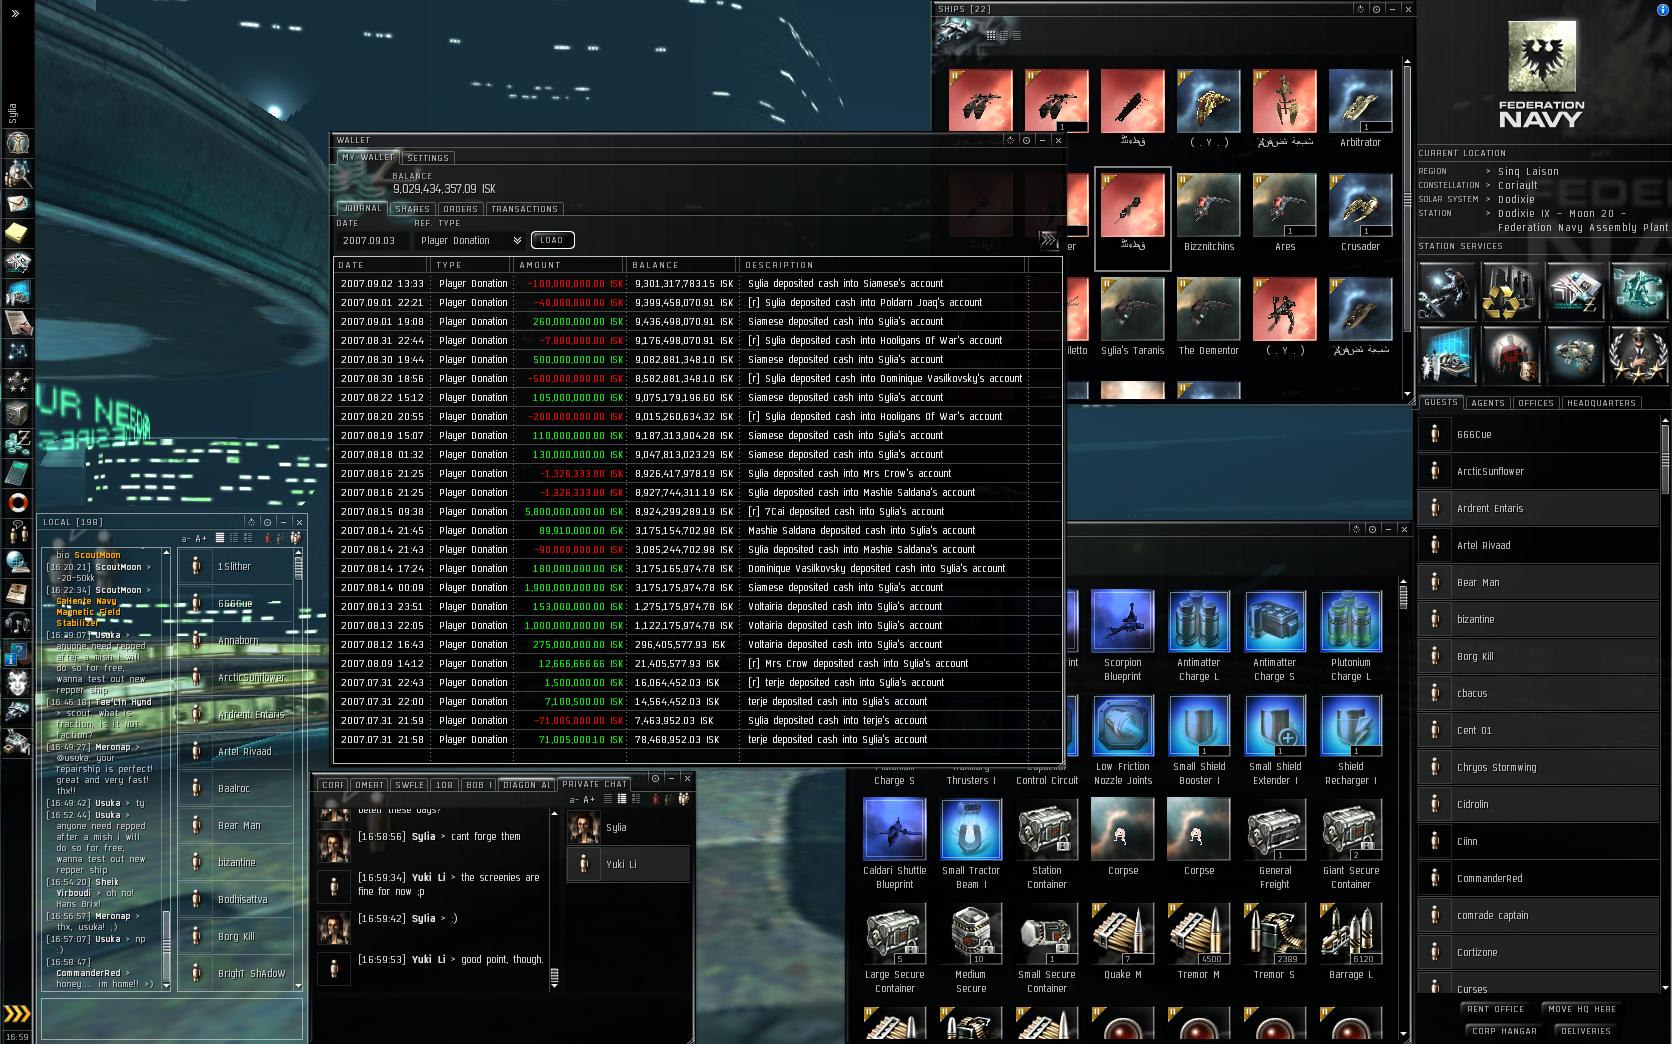Viewport: 1672px width, 1044px height.
Task: Open the Ref. Type Player Donation dropdown
Action: coord(470,240)
